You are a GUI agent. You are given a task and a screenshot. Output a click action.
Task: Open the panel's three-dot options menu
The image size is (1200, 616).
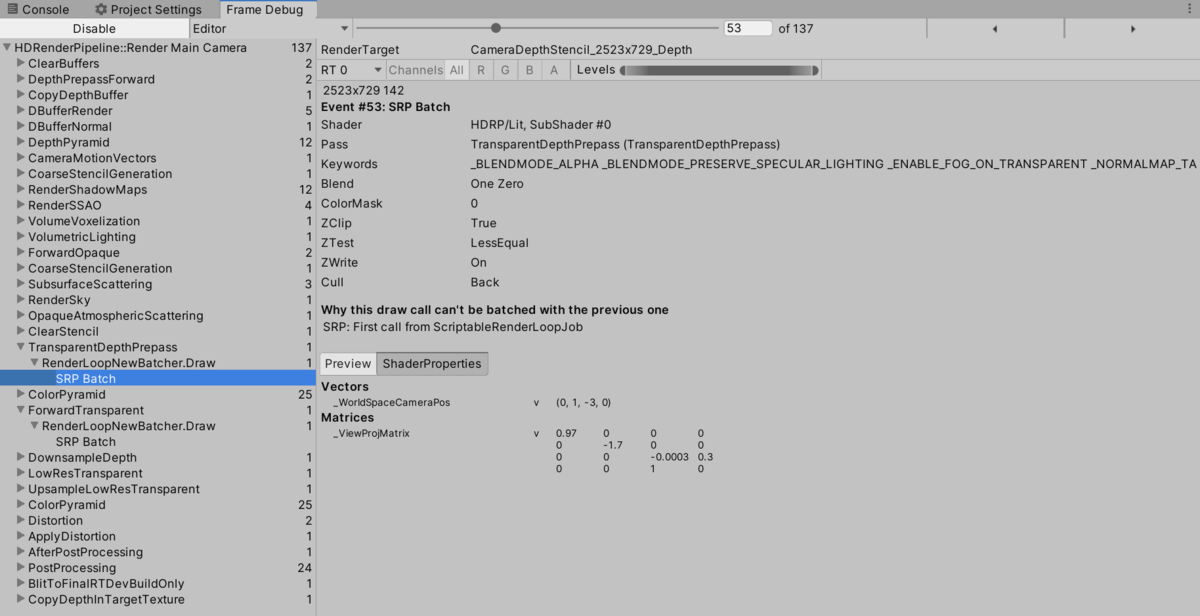pyautogui.click(x=1187, y=9)
